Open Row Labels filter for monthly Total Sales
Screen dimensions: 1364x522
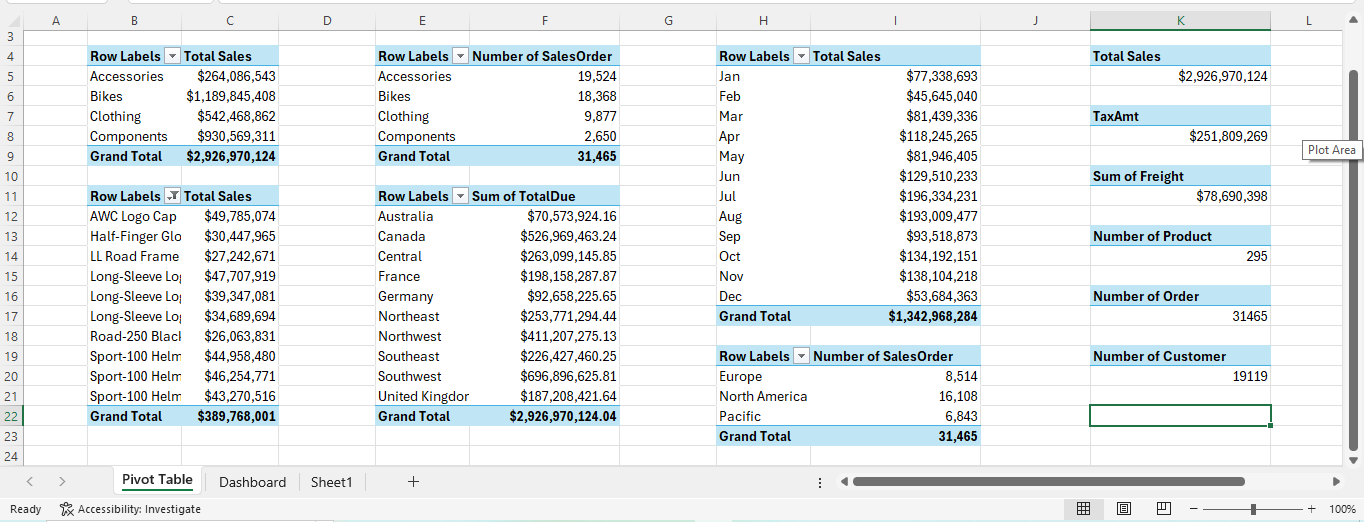pyautogui.click(x=801, y=57)
